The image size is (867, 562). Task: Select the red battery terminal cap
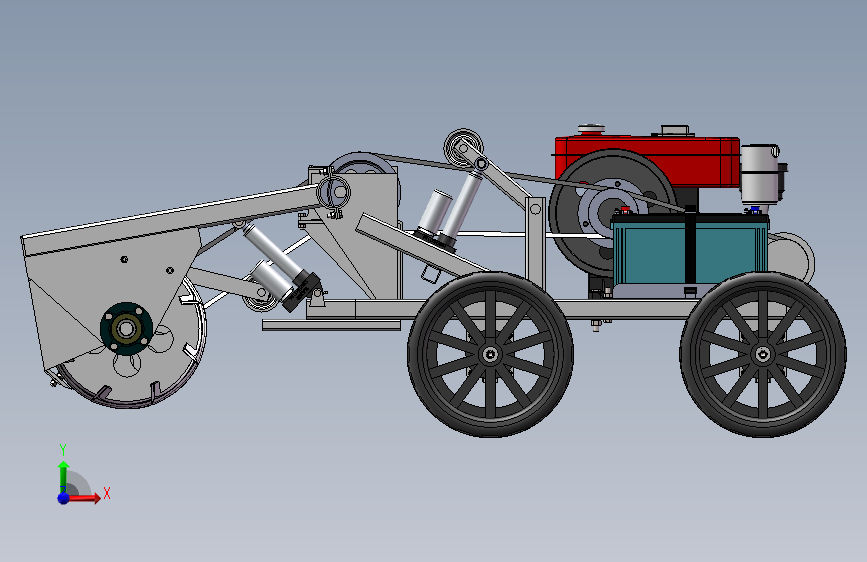click(x=625, y=210)
